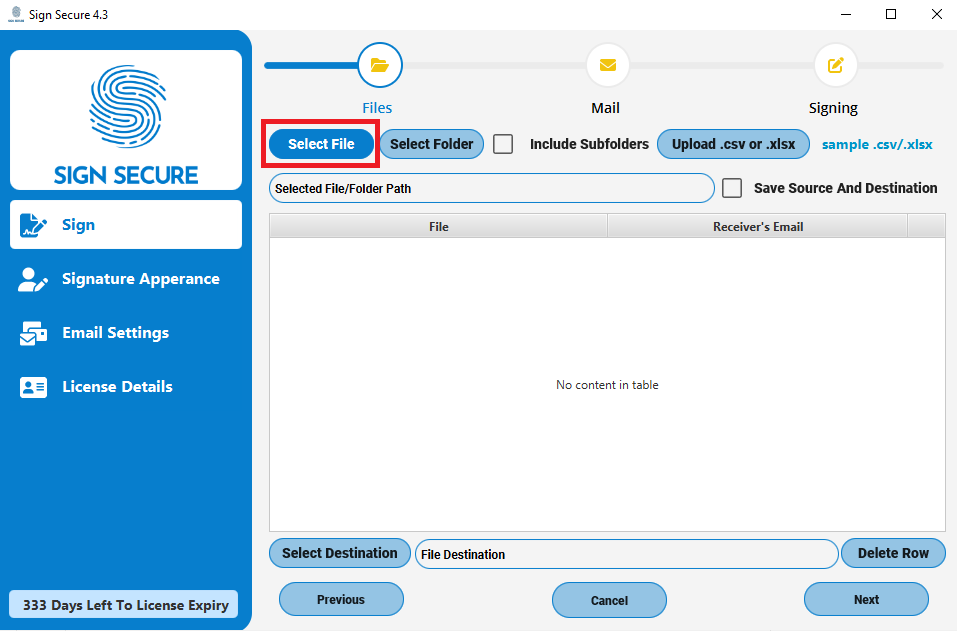The width and height of the screenshot is (957, 631).
Task: Tick the Save Source And Destination checkbox
Action: pyautogui.click(x=732, y=188)
